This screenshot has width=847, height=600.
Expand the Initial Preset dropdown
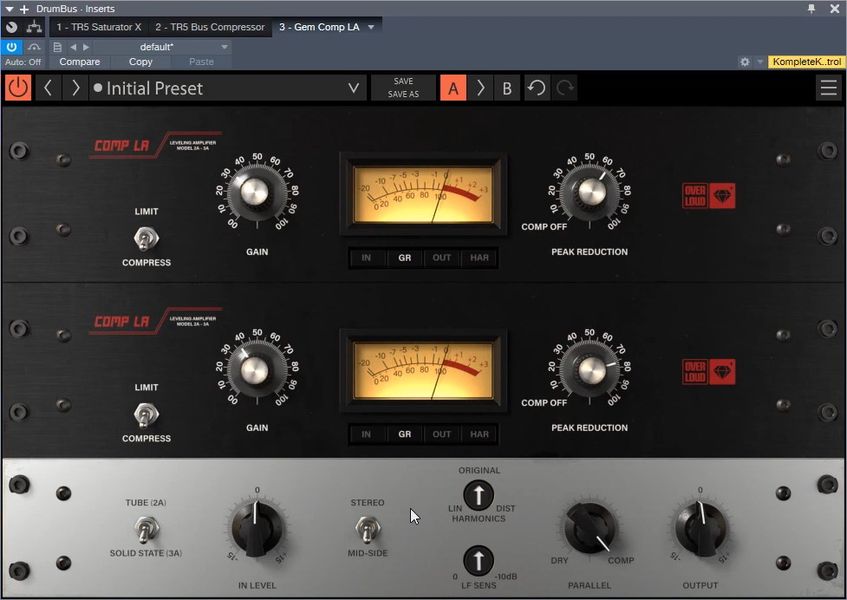[x=353, y=88]
